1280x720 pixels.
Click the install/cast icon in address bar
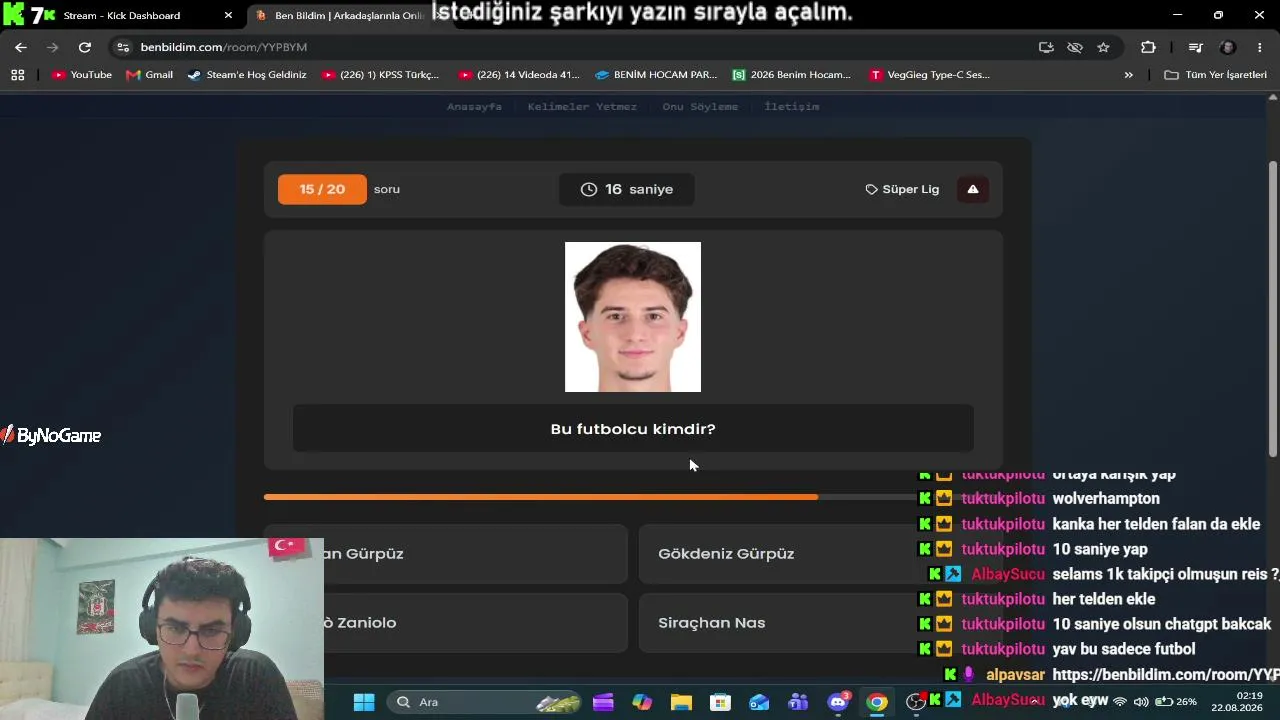[1046, 47]
